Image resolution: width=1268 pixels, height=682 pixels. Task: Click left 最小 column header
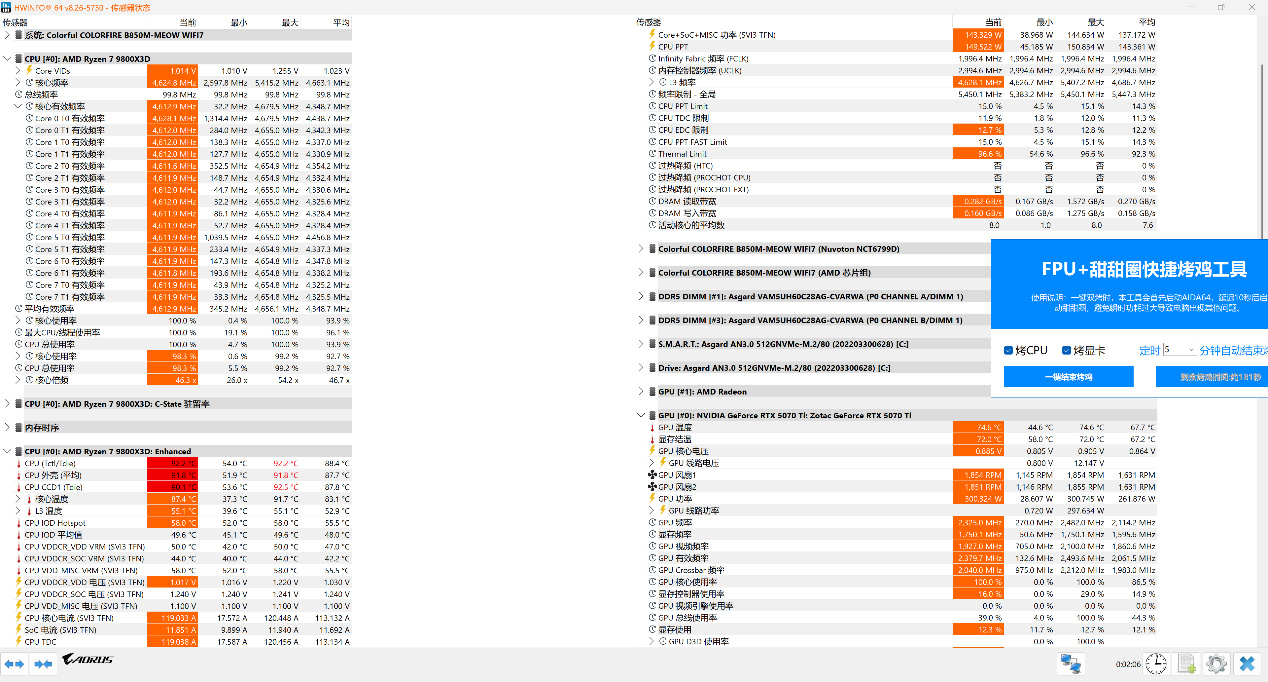click(238, 22)
